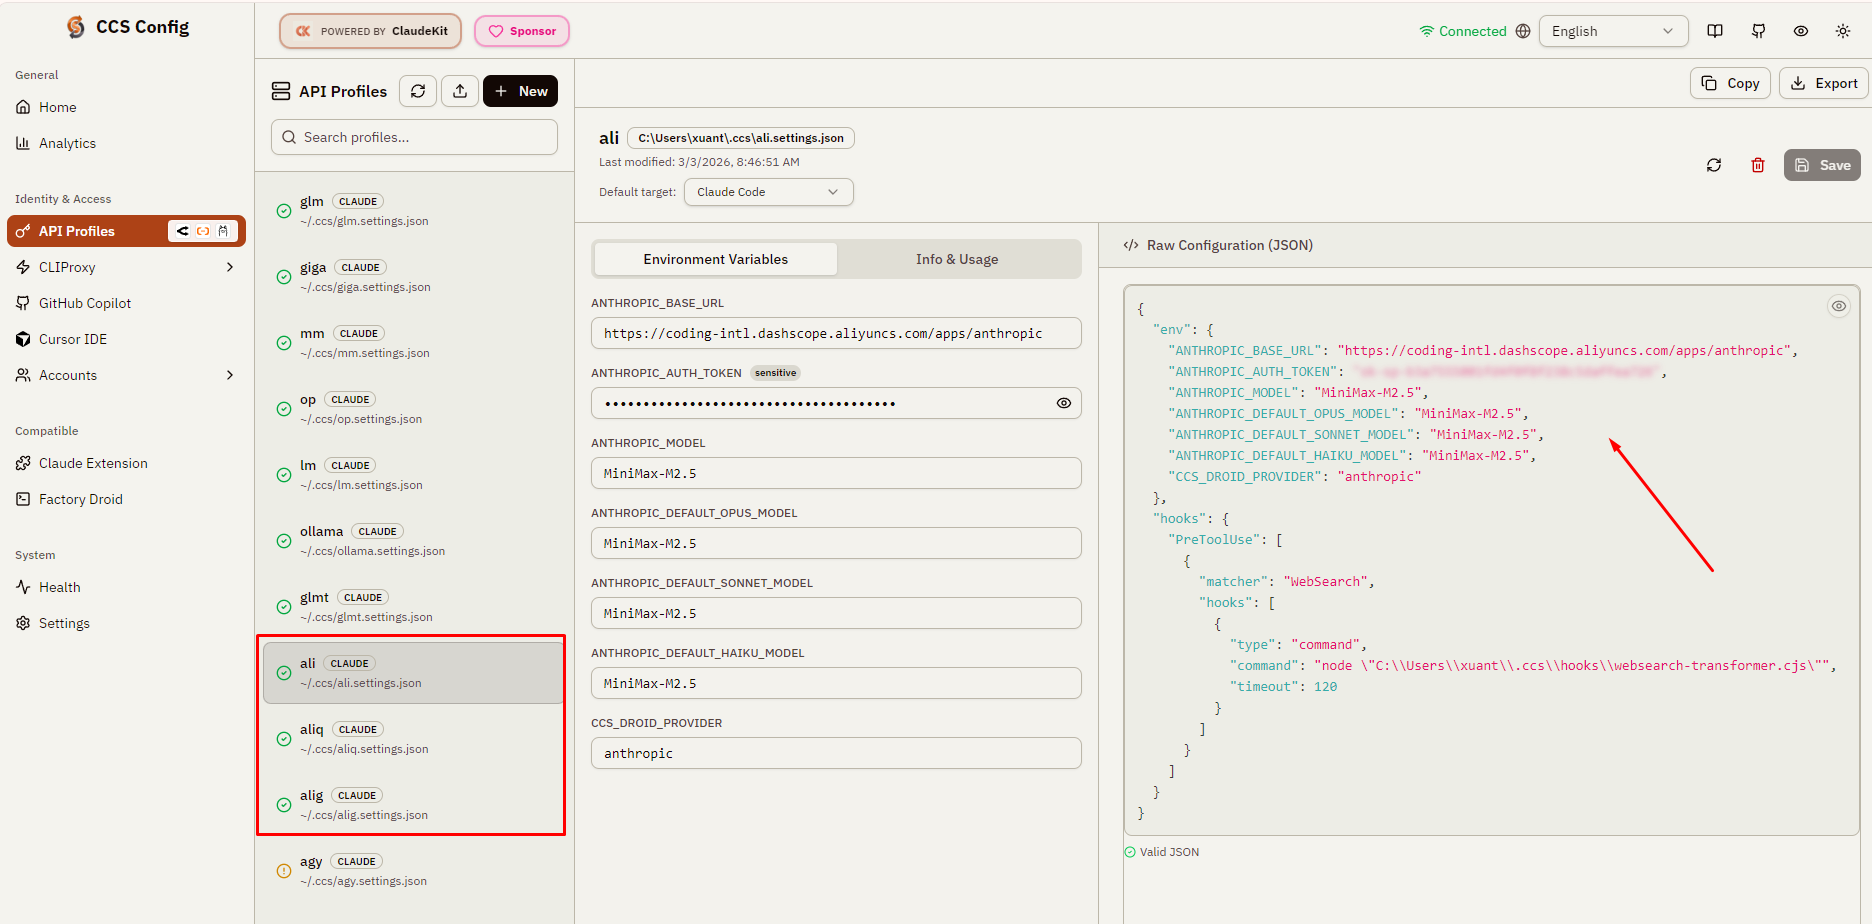Open the Default target Claude Code dropdown
Viewport: 1872px width, 924px height.
(768, 192)
